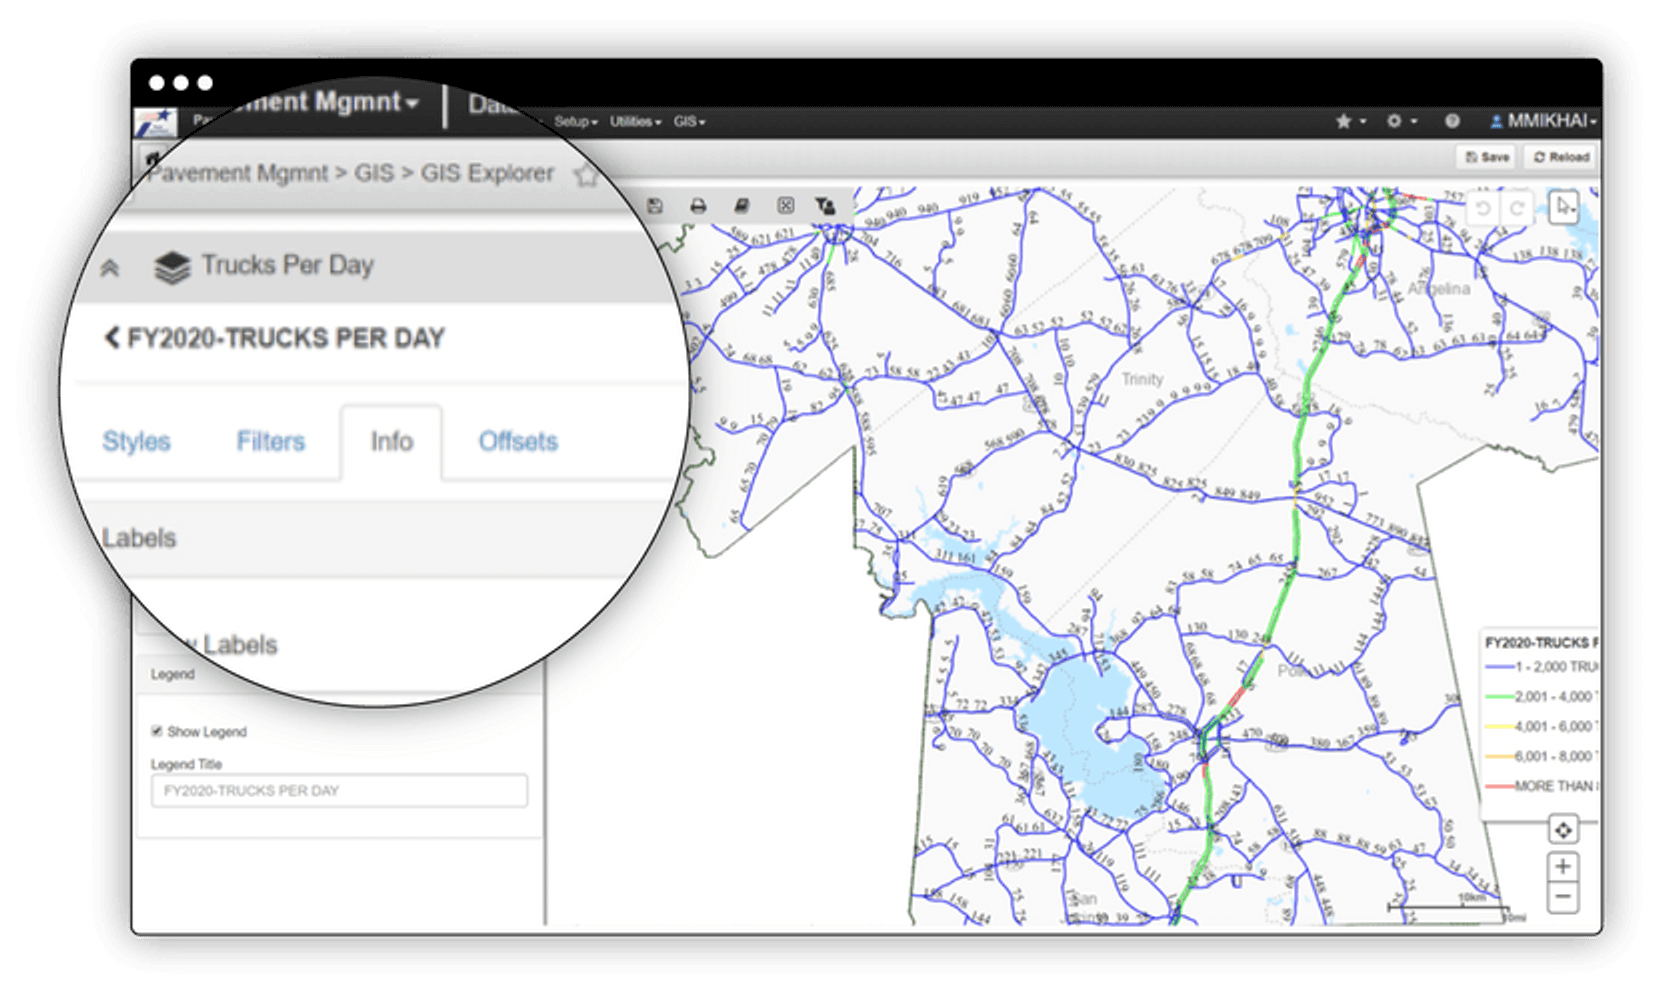Open the Utilities menu

636,121
